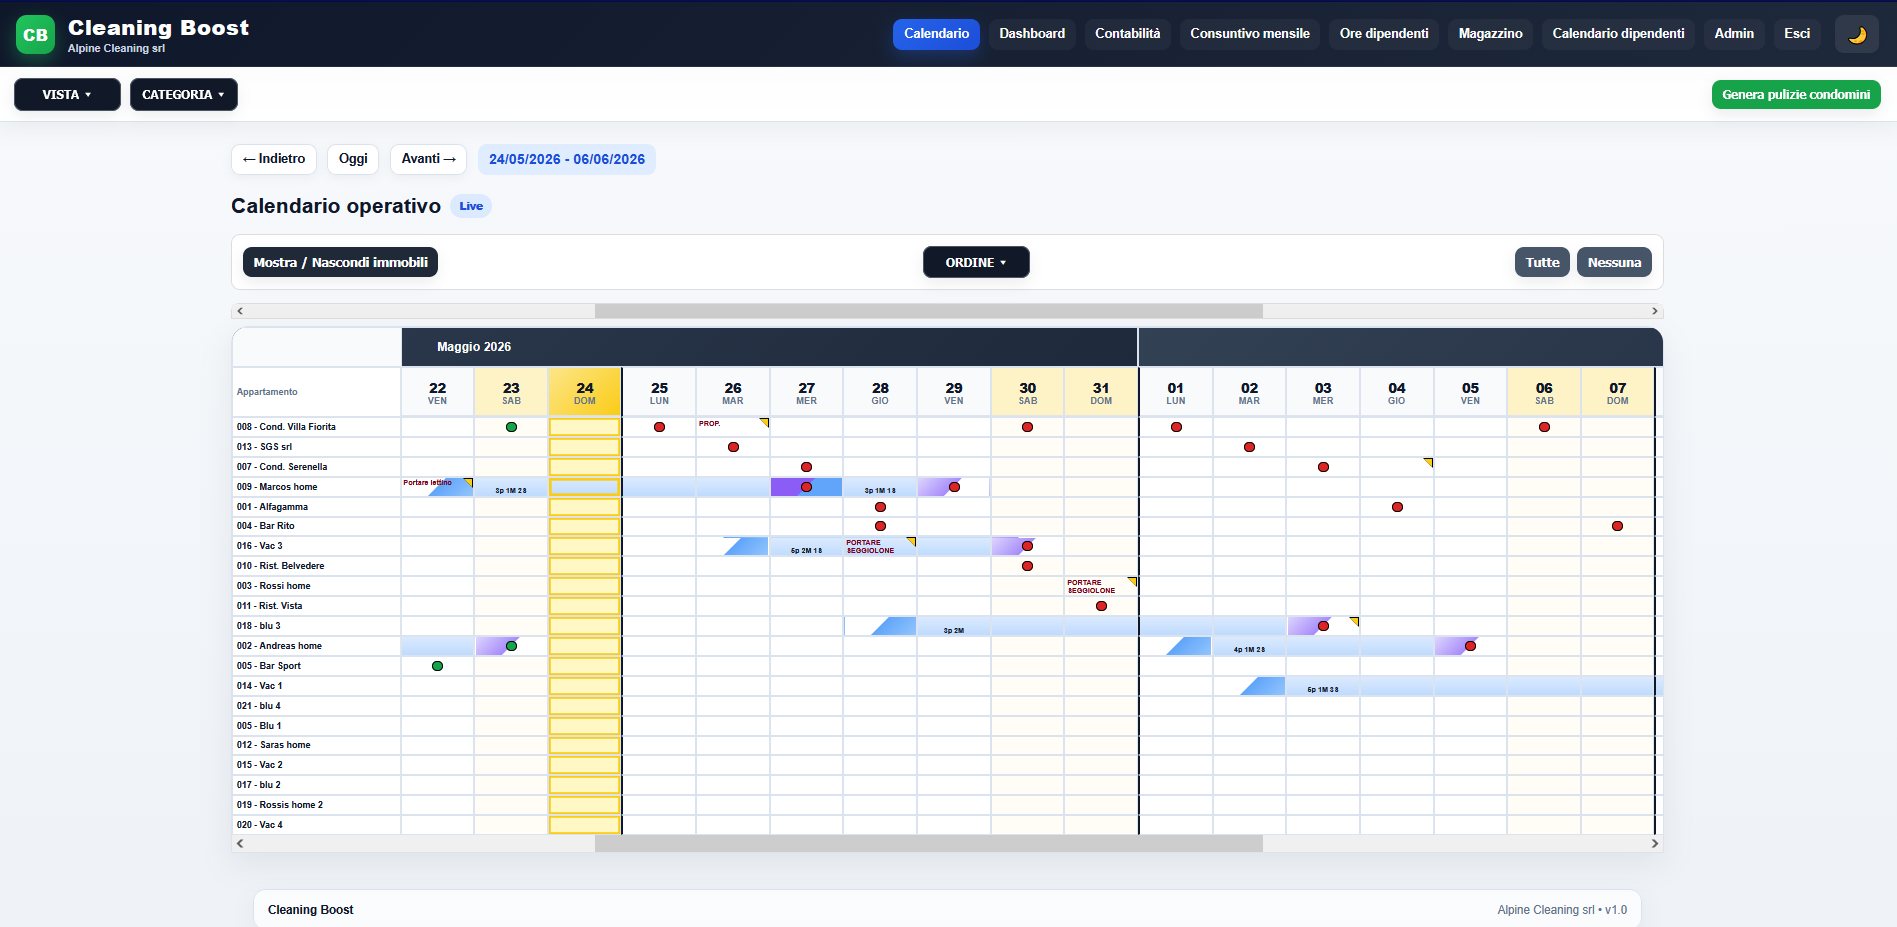The height and width of the screenshot is (927, 1897).
Task: Click red dot for blu 3 on 03
Action: click(x=1323, y=626)
